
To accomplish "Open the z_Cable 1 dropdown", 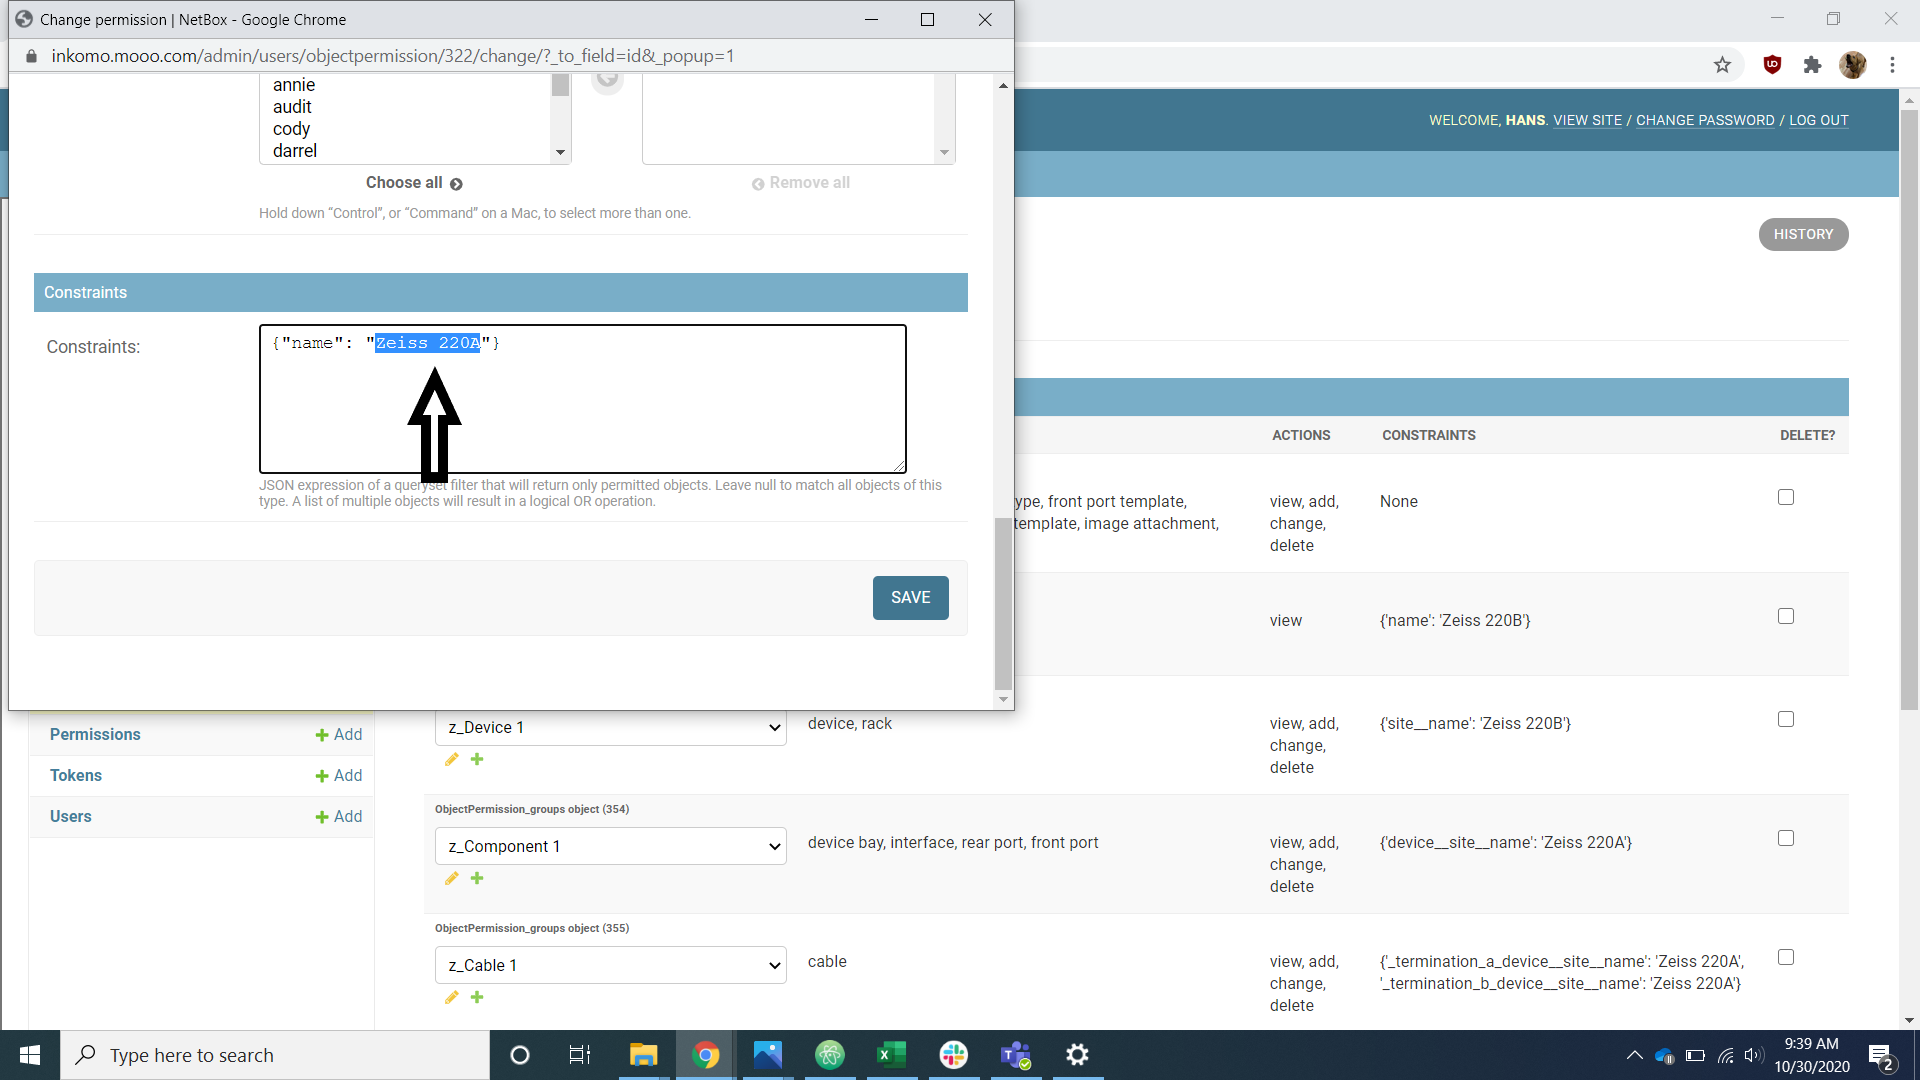I will click(x=611, y=965).
